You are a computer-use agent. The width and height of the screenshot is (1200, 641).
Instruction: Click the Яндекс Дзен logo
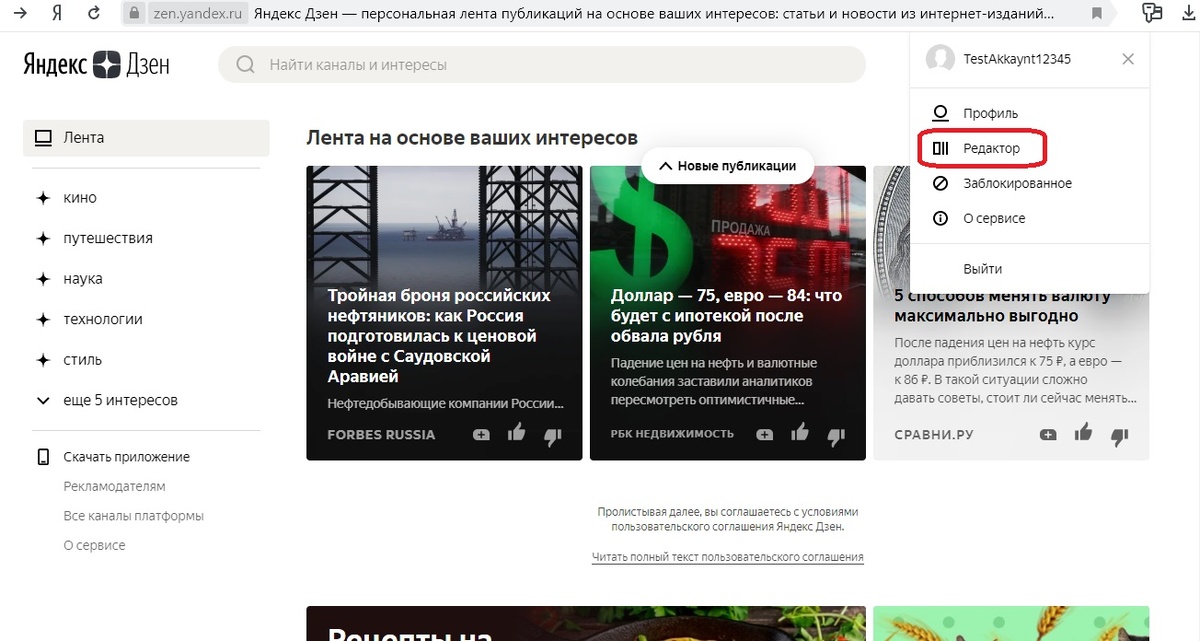click(x=97, y=65)
